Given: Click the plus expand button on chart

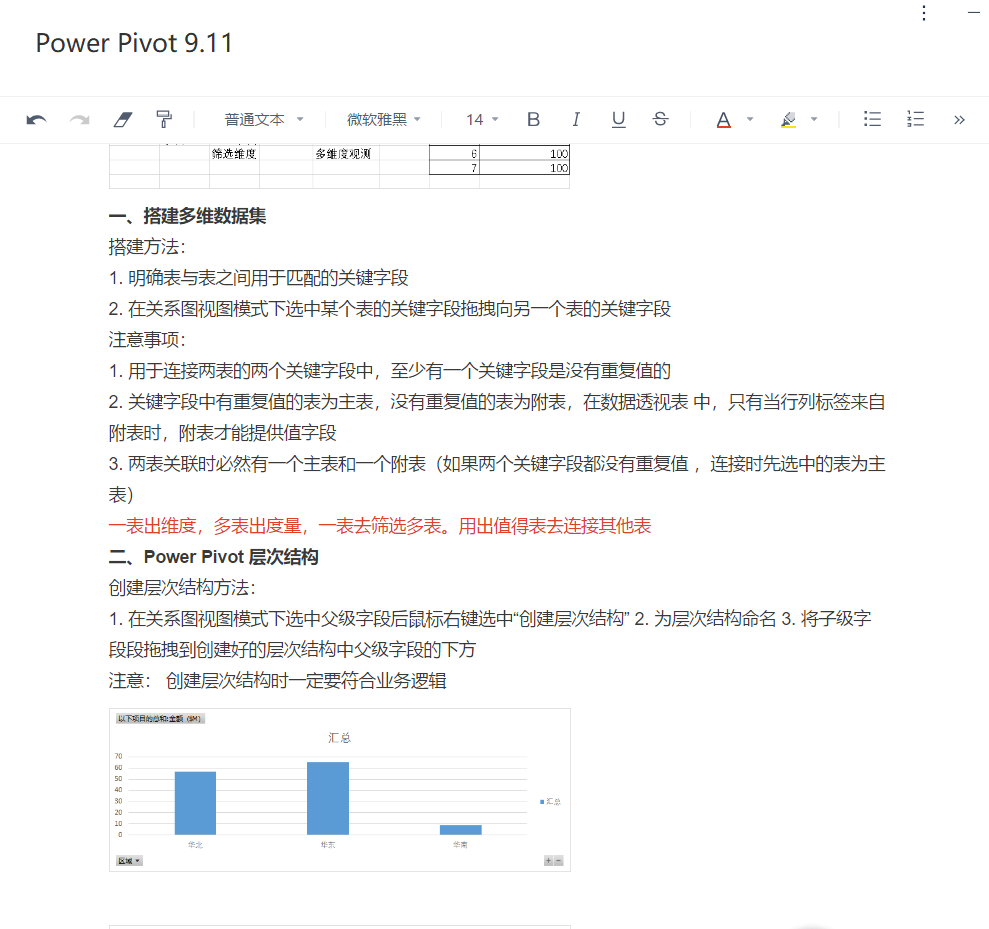Looking at the screenshot, I should pos(549,861).
